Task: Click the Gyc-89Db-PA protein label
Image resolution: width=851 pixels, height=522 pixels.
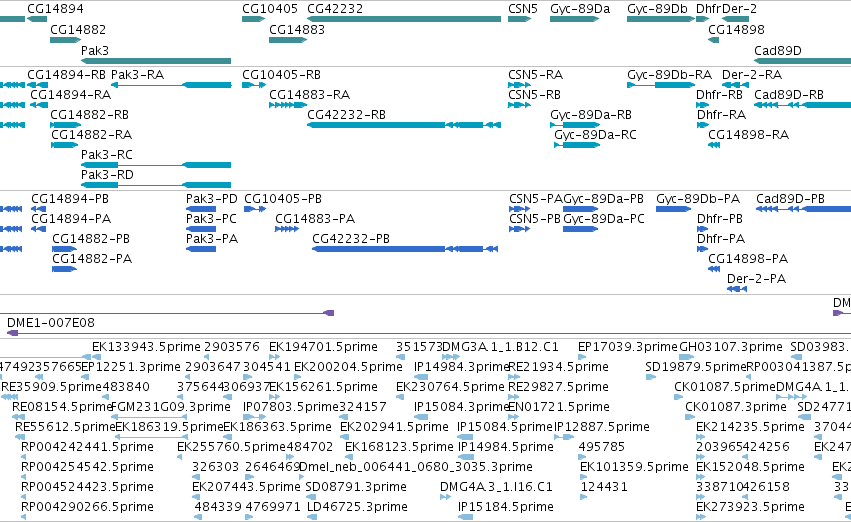Action: [x=698, y=199]
